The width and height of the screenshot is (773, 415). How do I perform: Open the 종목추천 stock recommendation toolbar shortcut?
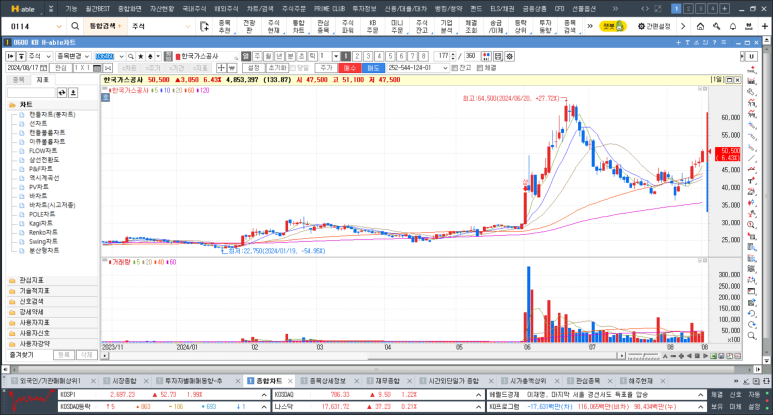(x=224, y=27)
